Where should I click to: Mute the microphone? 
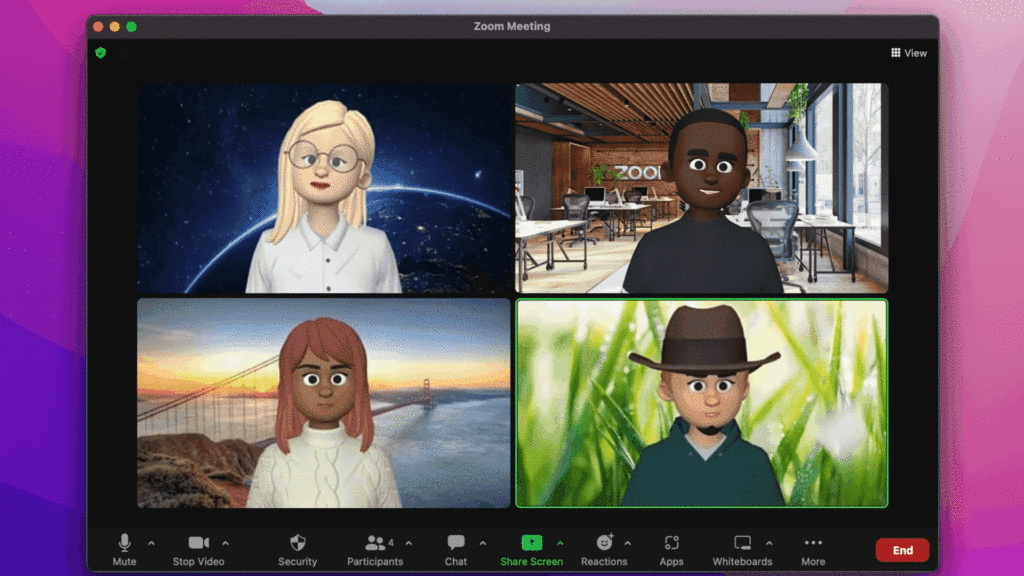click(125, 543)
